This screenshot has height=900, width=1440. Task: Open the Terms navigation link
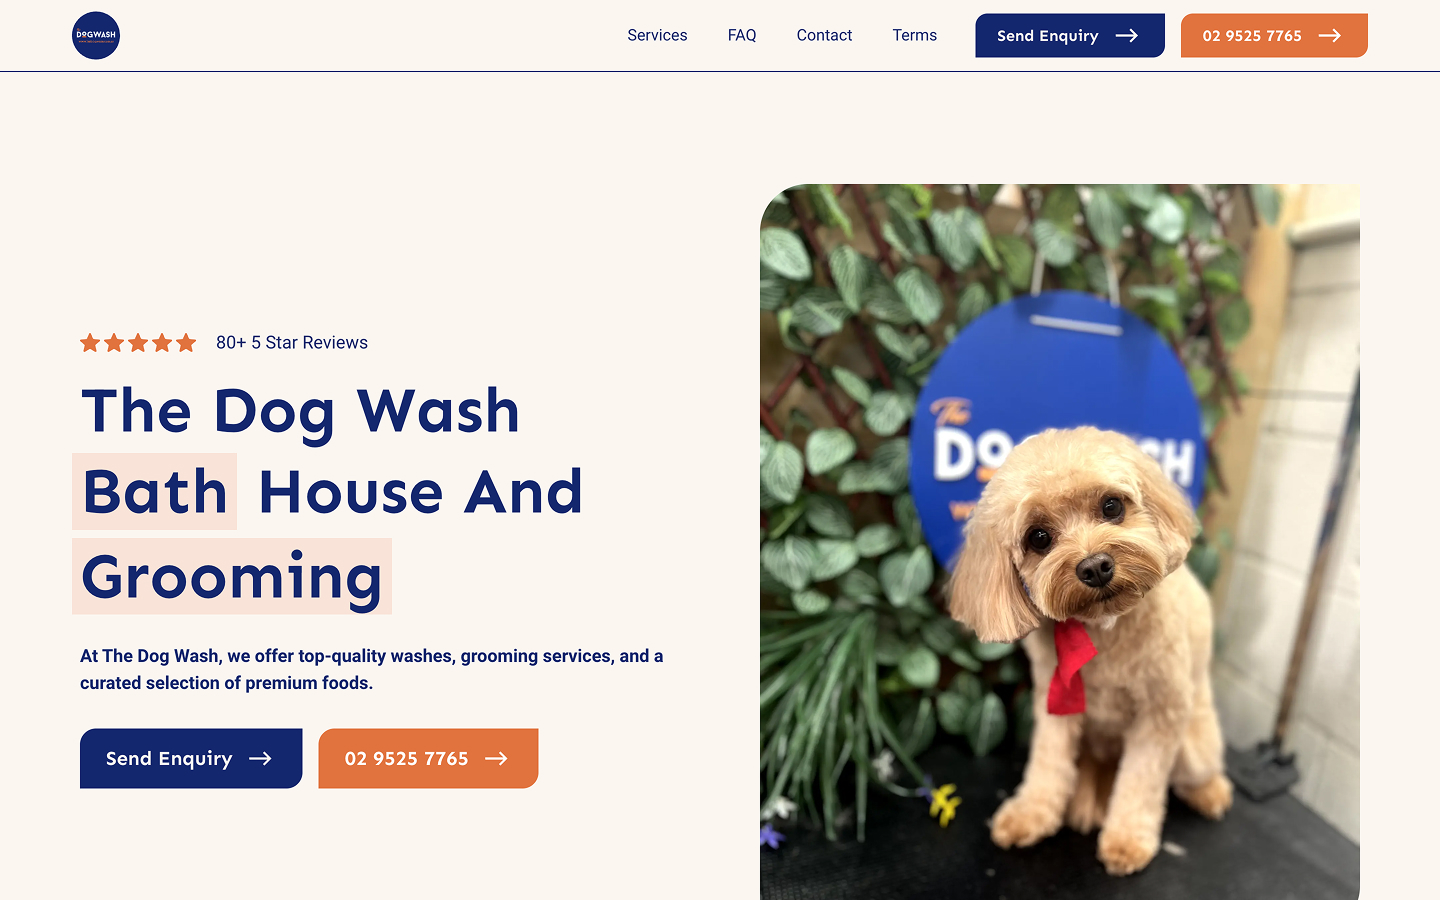[x=915, y=35]
